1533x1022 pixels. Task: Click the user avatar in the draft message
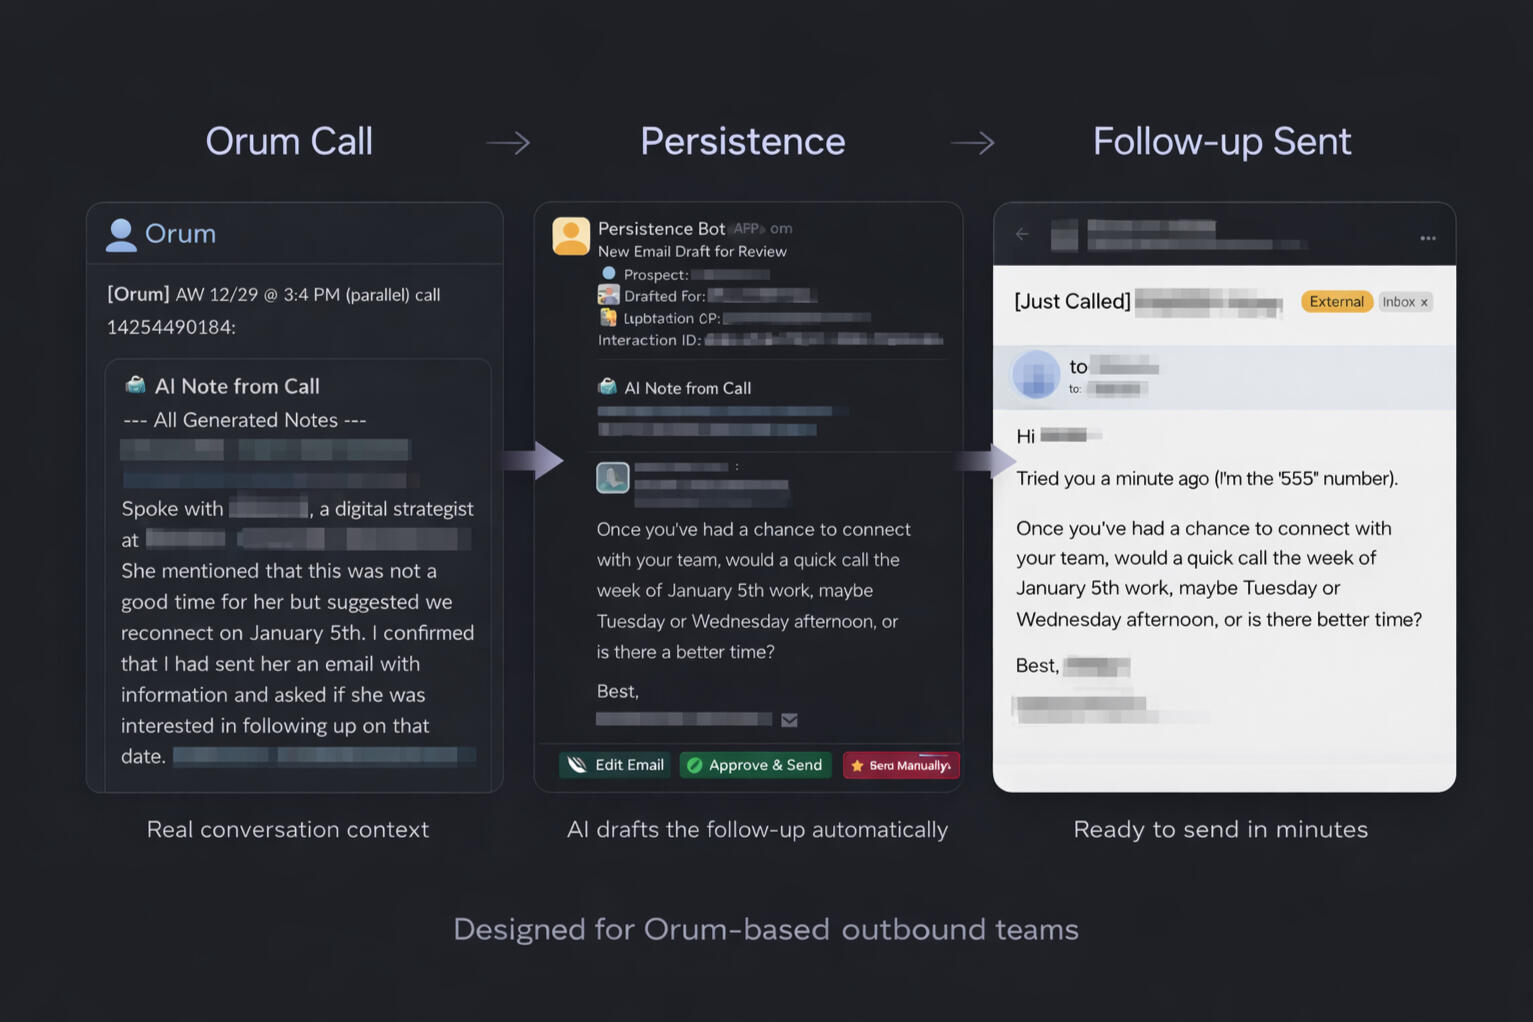coord(613,477)
